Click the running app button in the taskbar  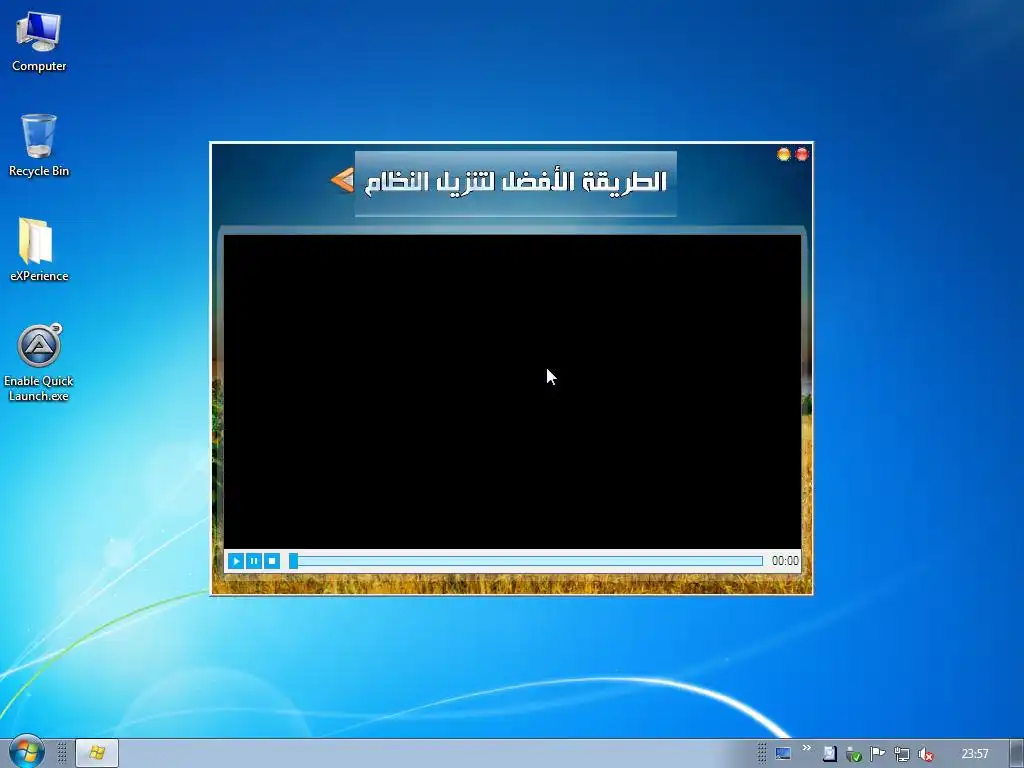click(97, 753)
